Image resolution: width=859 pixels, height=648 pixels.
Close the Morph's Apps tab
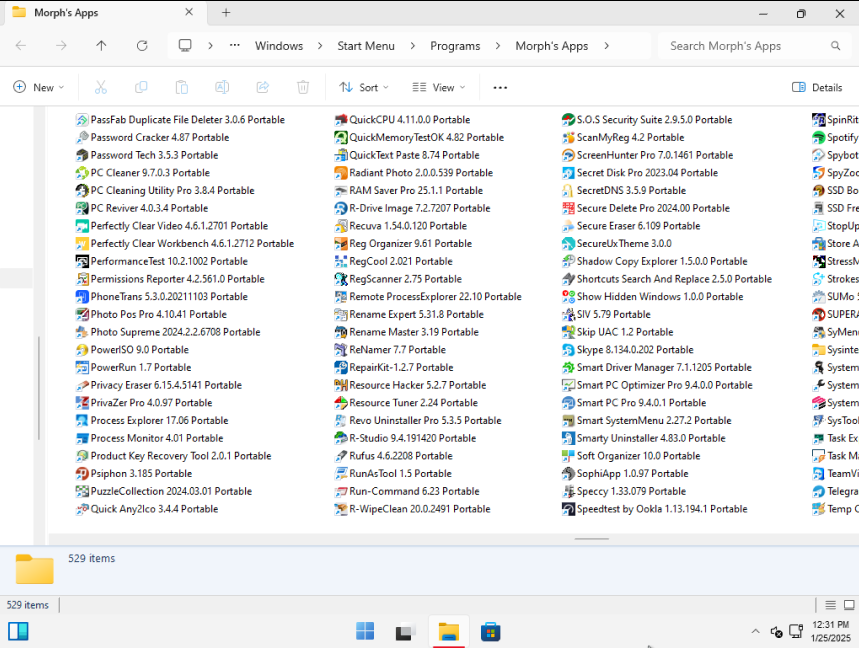(189, 12)
